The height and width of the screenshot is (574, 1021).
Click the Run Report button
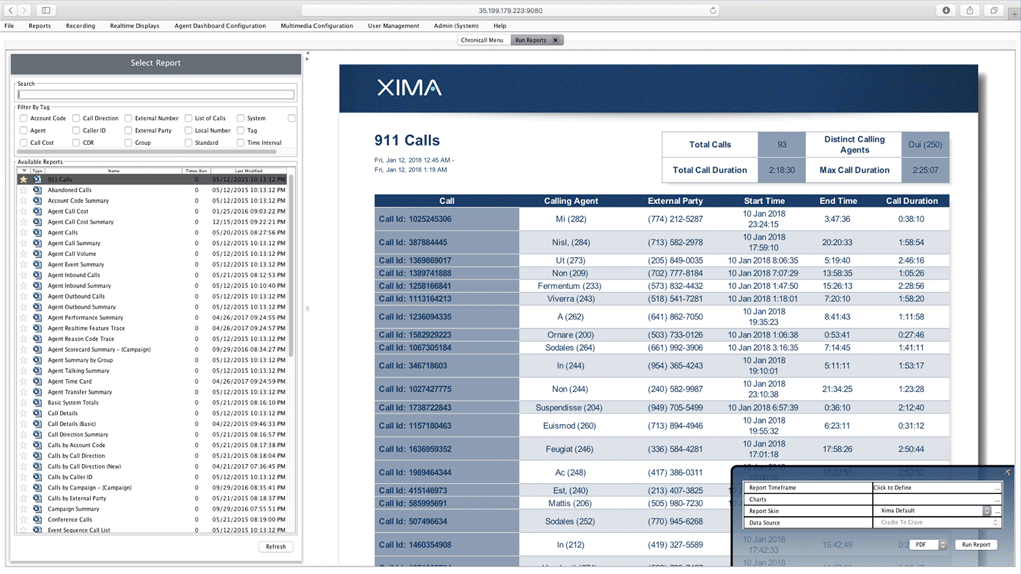(975, 545)
